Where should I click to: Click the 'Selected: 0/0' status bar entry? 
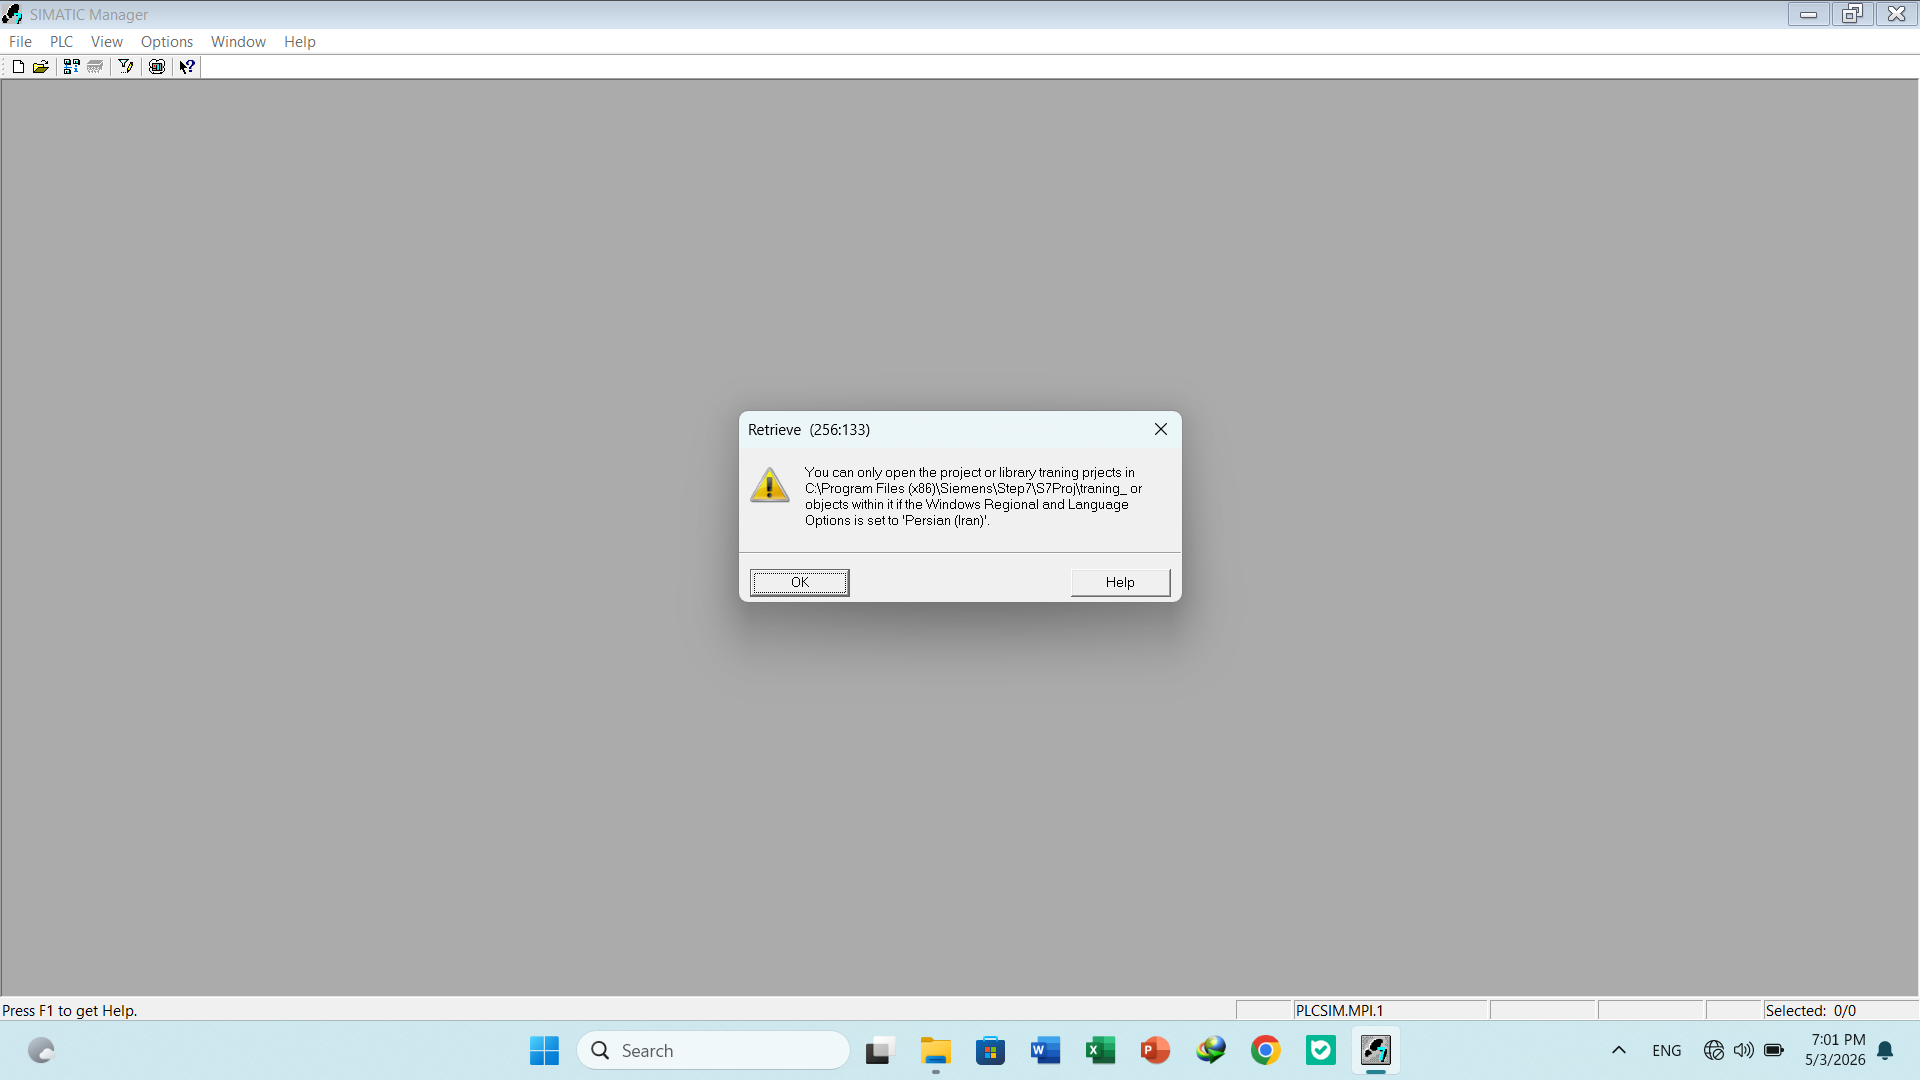point(1810,1011)
